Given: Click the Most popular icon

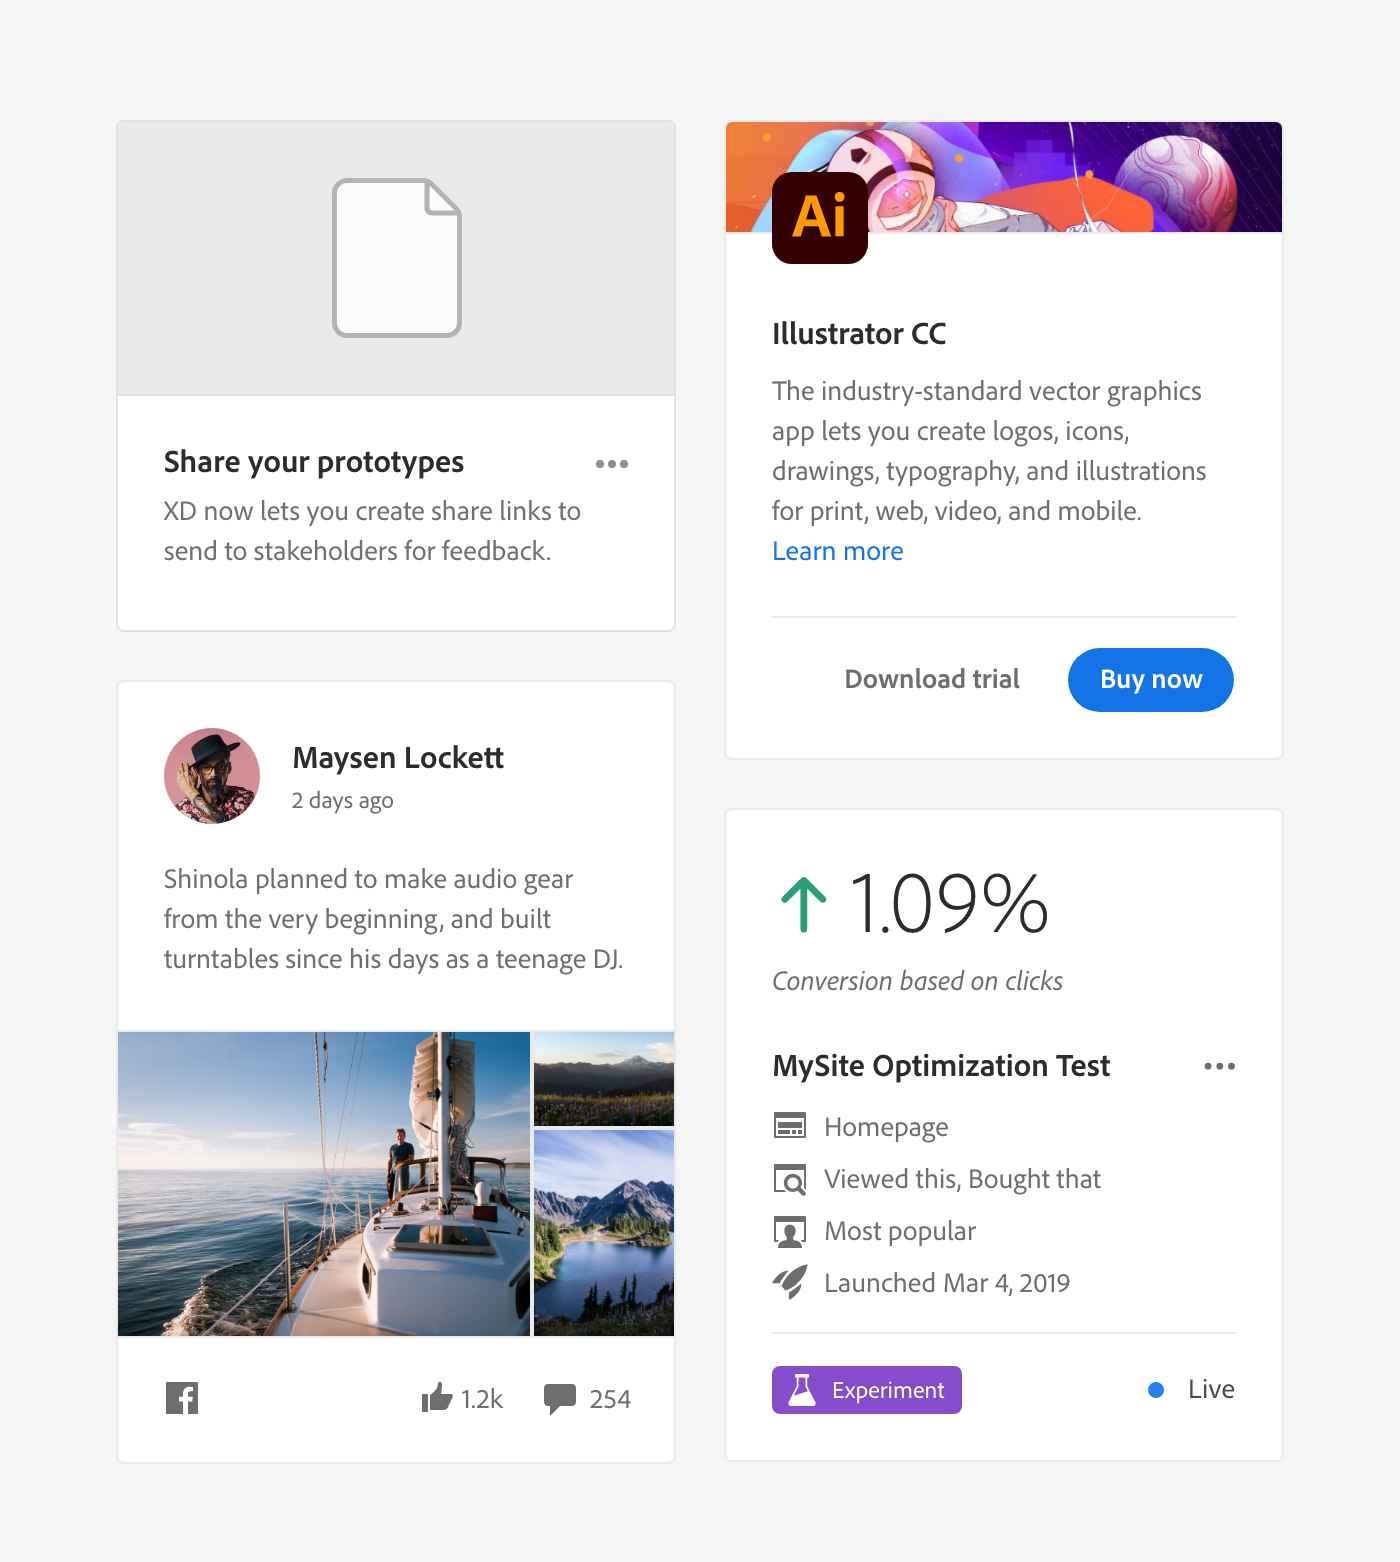Looking at the screenshot, I should click(790, 1231).
